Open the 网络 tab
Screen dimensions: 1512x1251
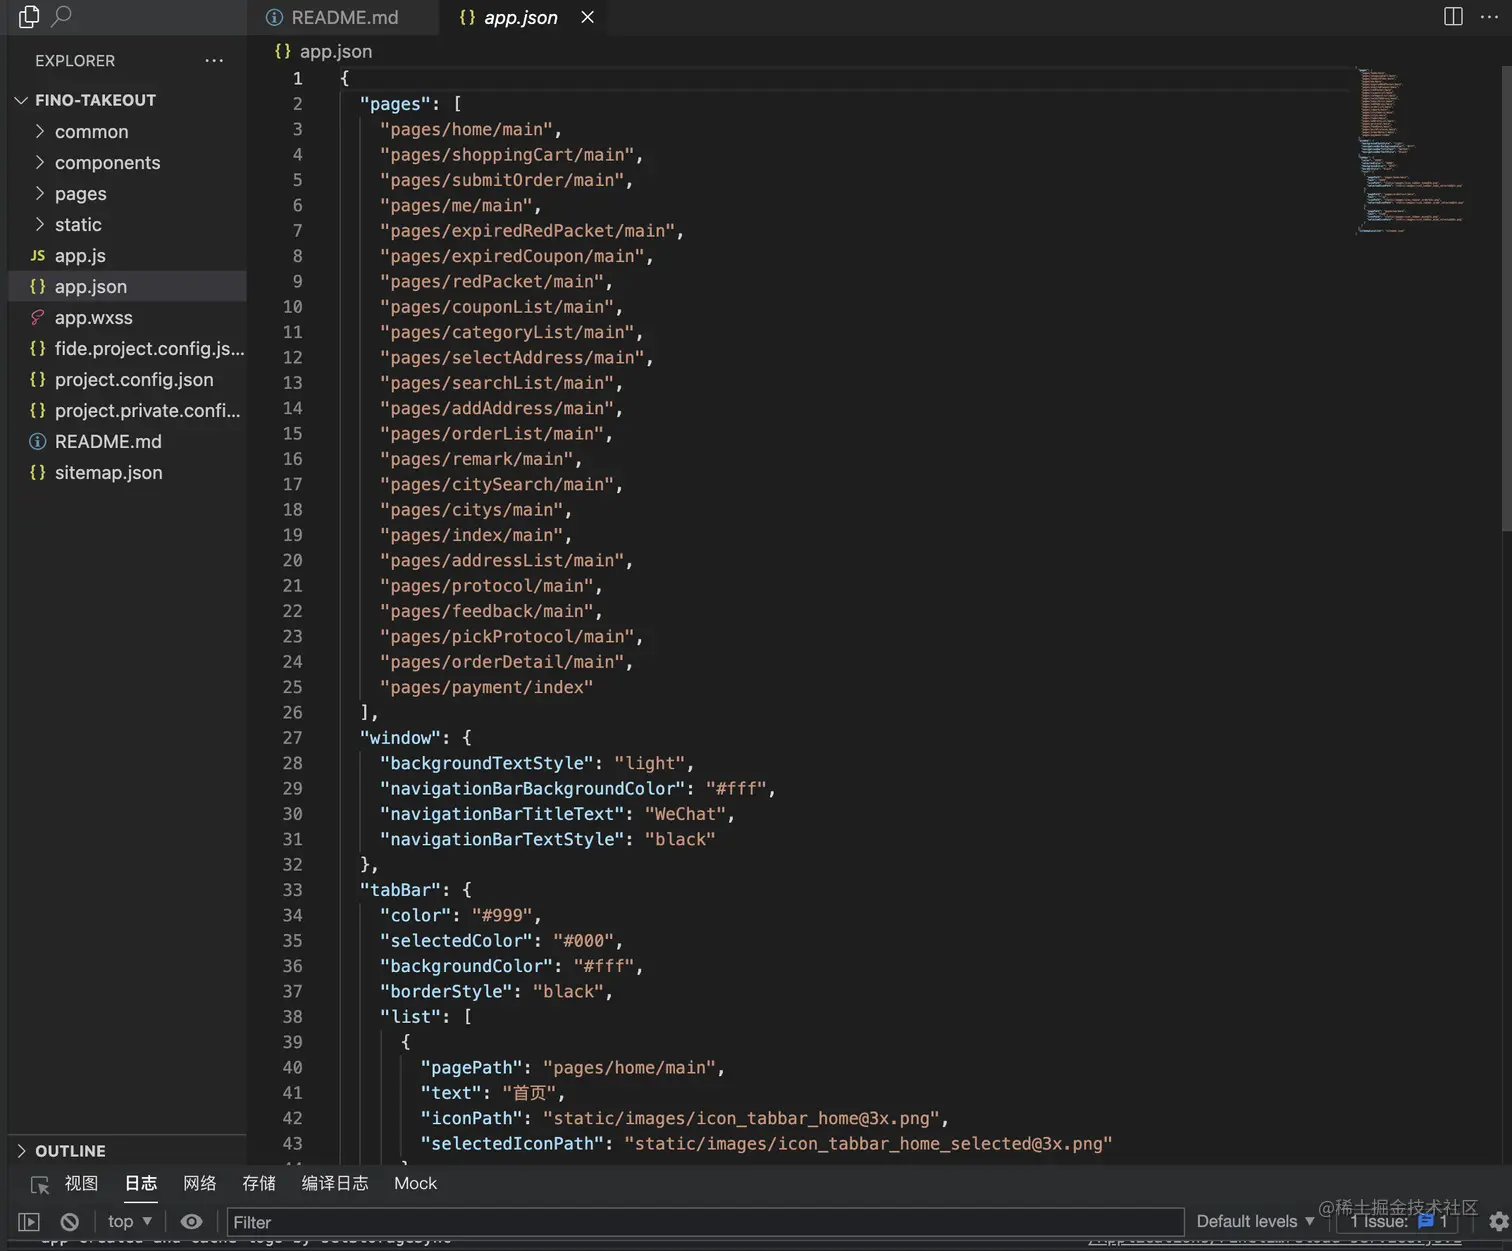(x=200, y=1184)
